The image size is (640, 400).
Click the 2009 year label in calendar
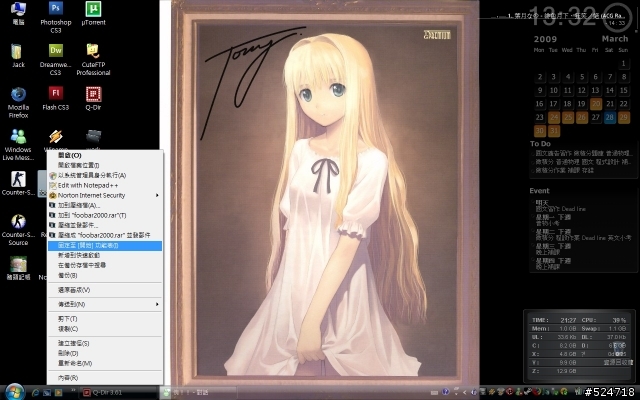click(545, 39)
